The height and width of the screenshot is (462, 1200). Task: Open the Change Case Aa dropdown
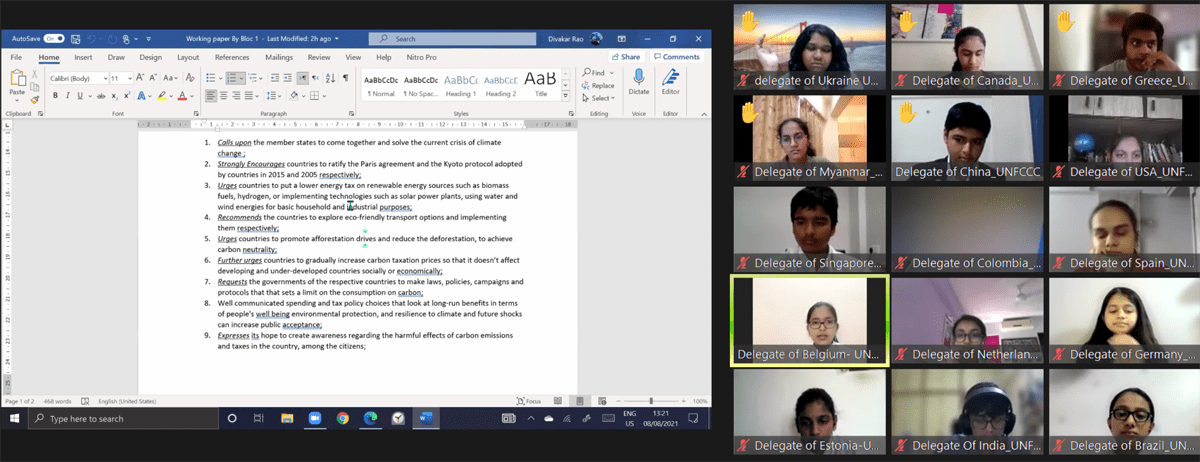[x=170, y=78]
